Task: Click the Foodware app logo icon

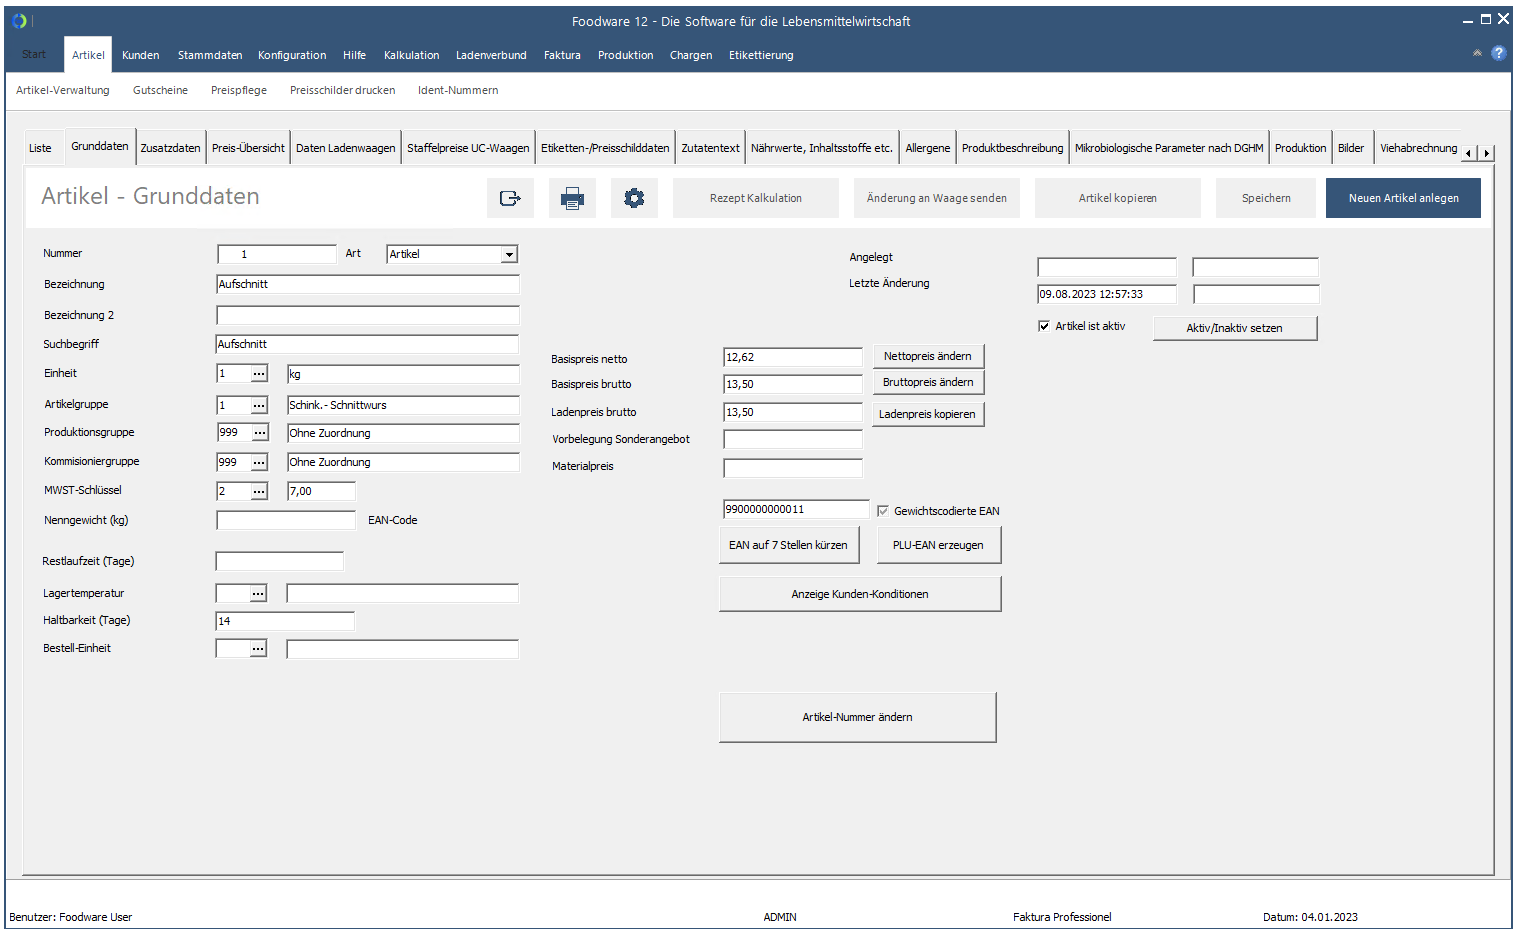Action: coord(19,21)
